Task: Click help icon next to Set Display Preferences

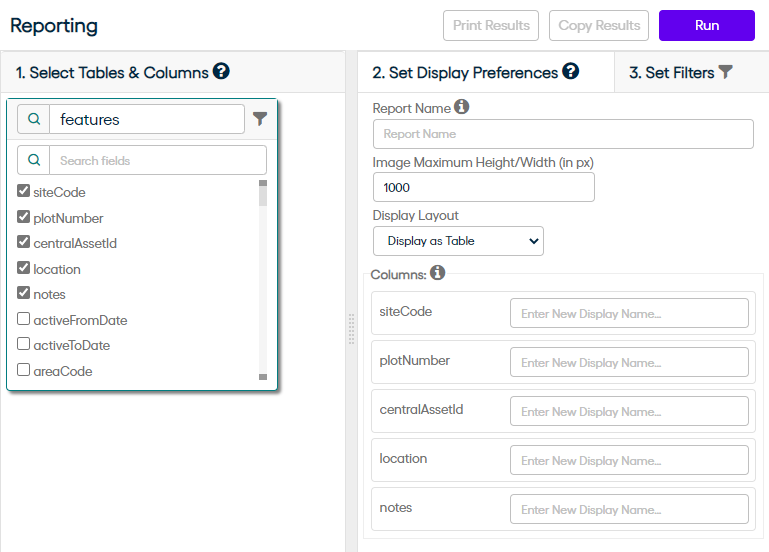Action: tap(571, 71)
